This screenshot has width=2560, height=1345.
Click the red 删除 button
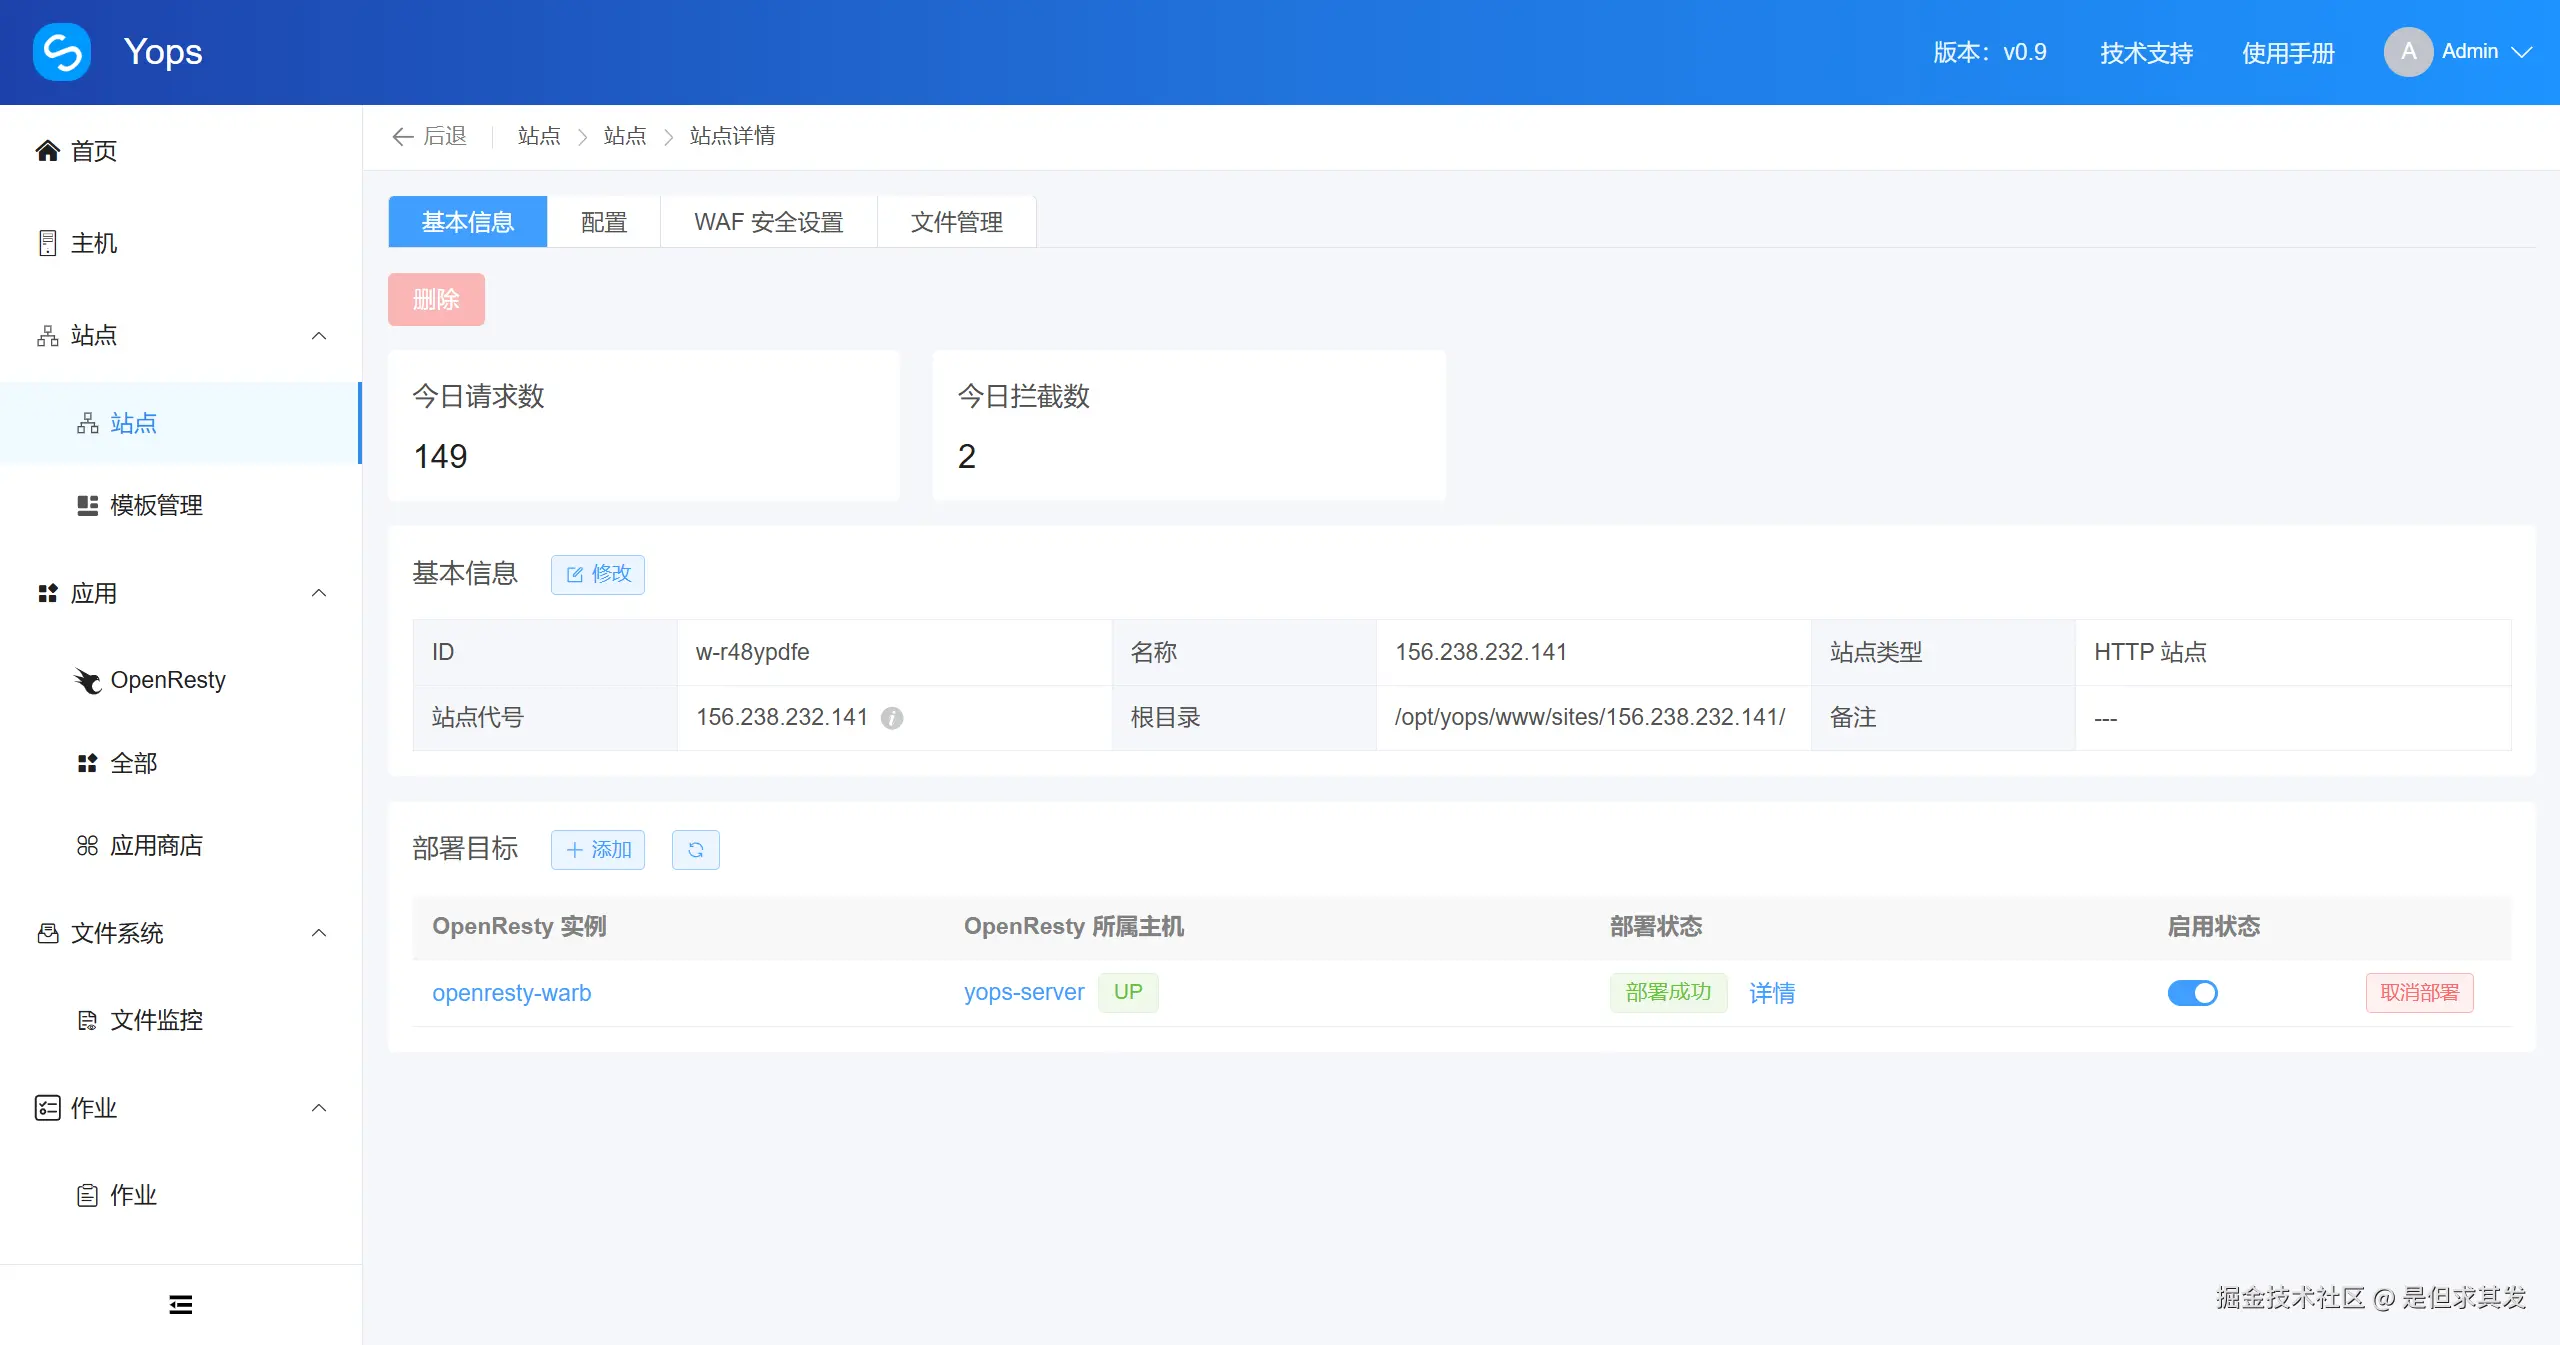coord(436,299)
